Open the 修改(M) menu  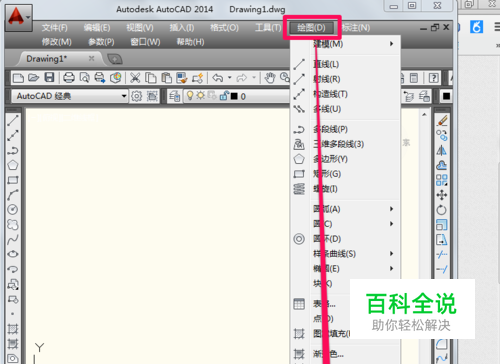[x=56, y=42]
